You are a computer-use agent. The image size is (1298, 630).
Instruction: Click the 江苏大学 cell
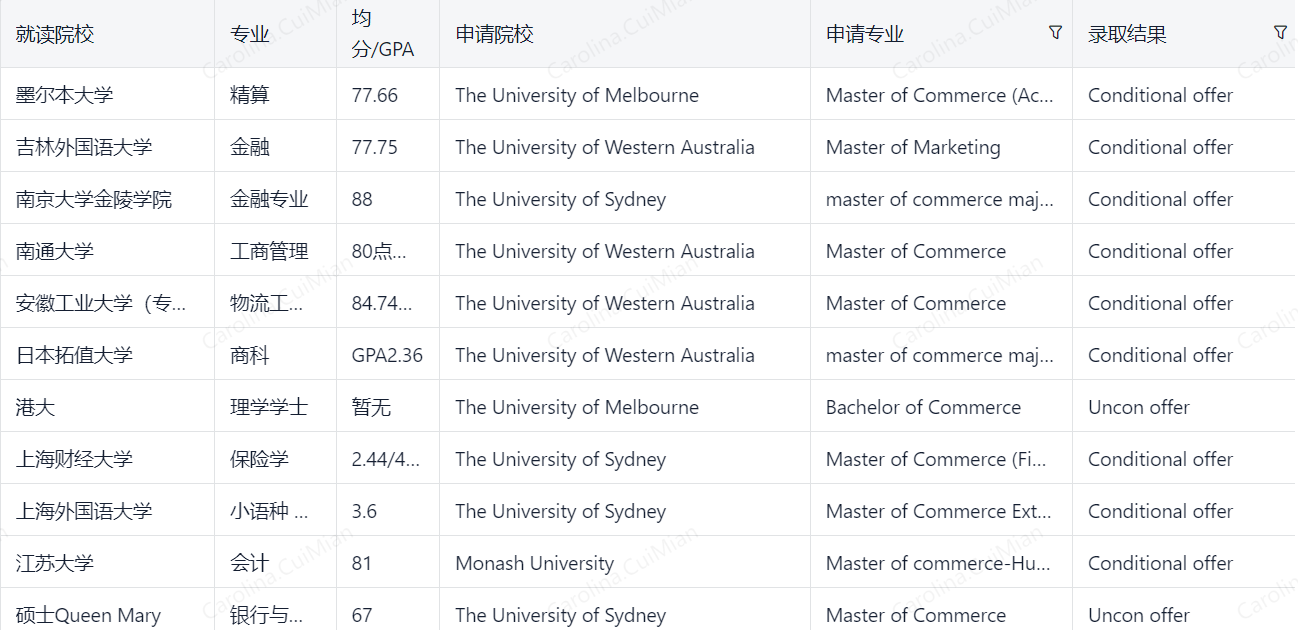55,563
